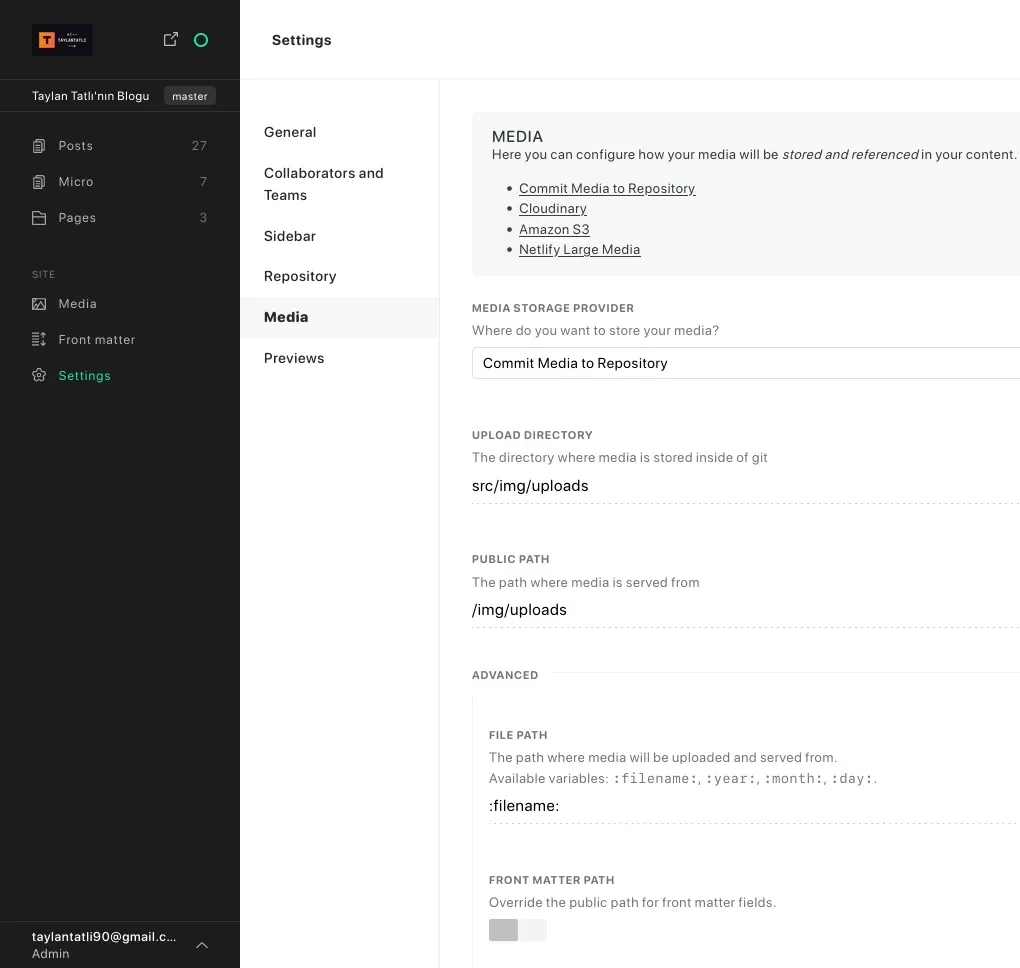This screenshot has width=1020, height=968.
Task: Toggle the Front Matter Path switch
Action: tap(517, 930)
